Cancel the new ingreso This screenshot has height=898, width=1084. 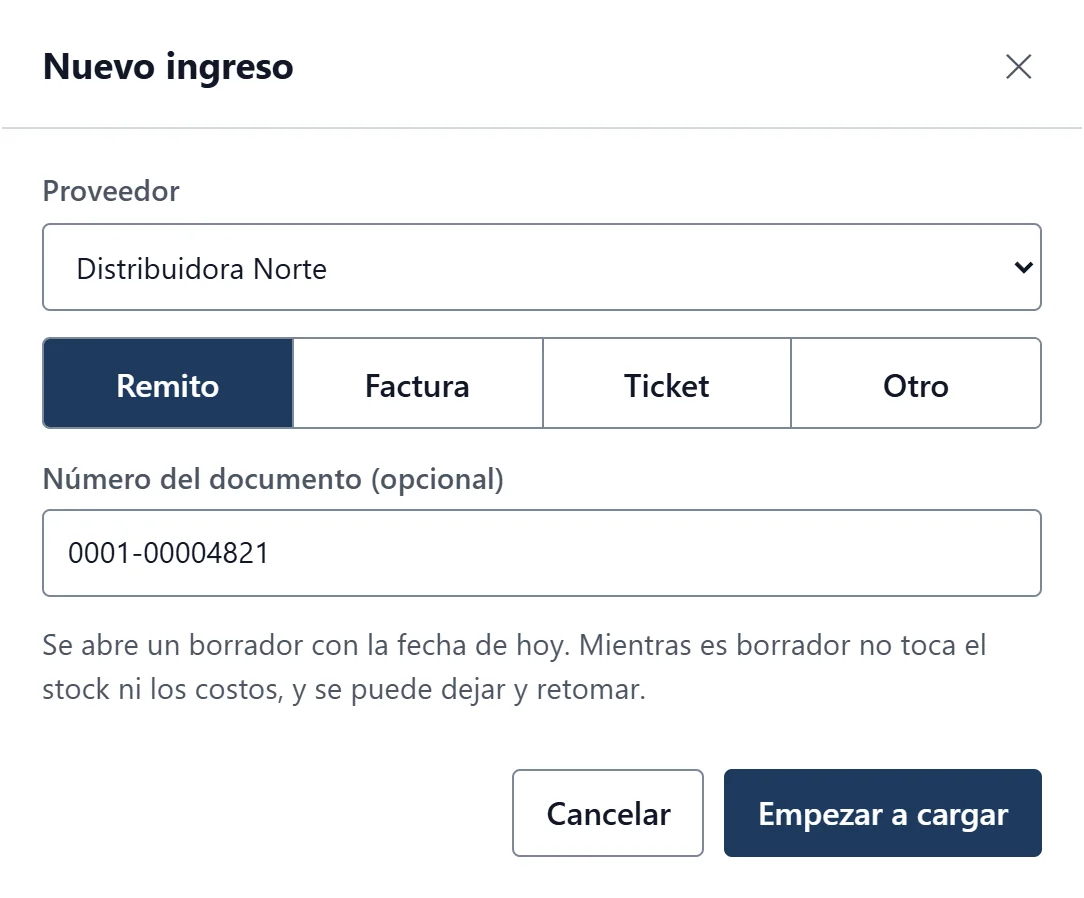click(x=608, y=813)
